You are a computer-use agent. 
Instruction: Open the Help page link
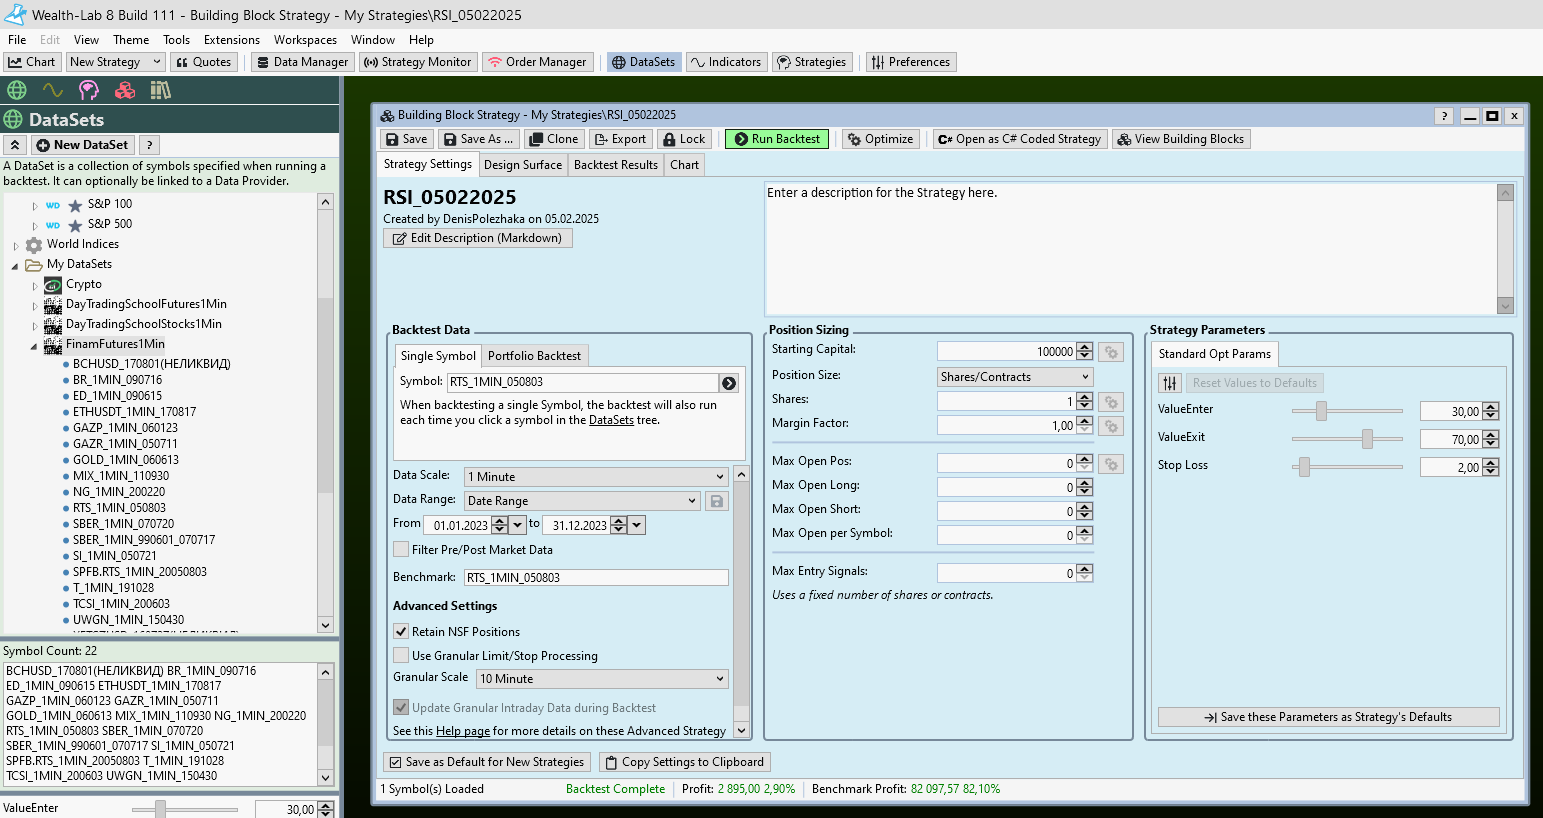pyautogui.click(x=462, y=731)
